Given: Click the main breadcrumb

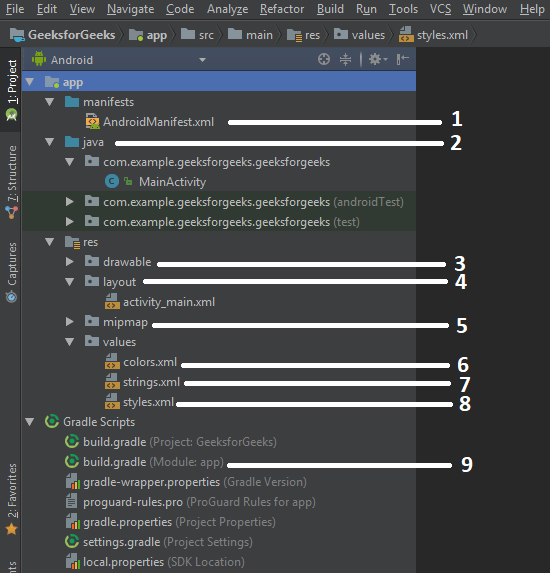Looking at the screenshot, I should [x=250, y=35].
